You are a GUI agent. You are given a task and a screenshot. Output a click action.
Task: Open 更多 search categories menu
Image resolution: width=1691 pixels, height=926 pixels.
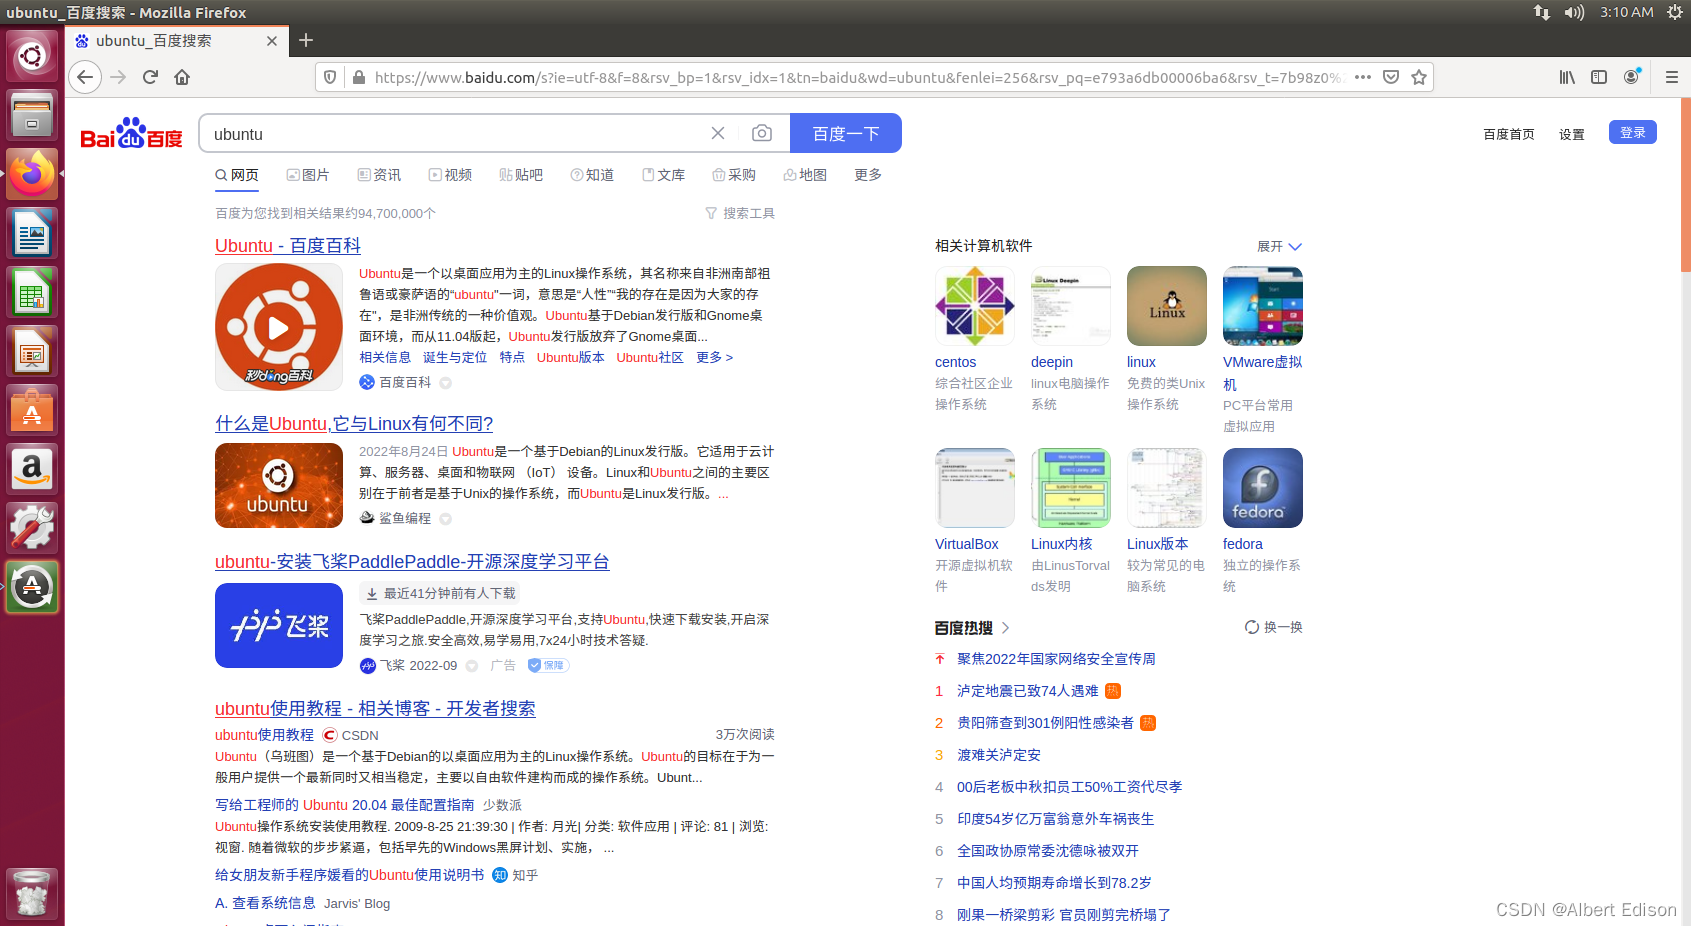(x=867, y=175)
